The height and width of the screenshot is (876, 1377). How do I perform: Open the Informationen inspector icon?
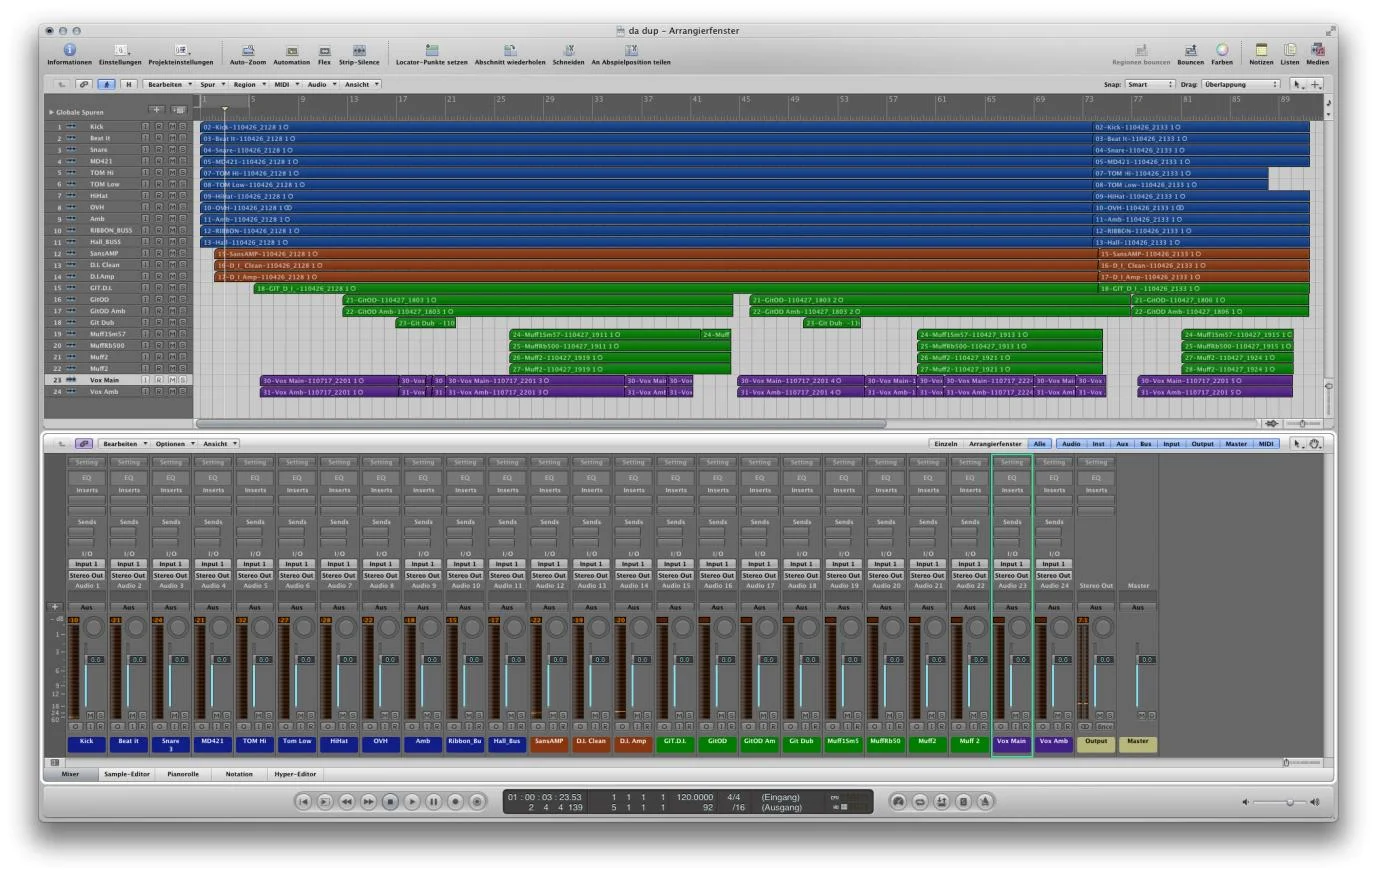click(x=69, y=50)
